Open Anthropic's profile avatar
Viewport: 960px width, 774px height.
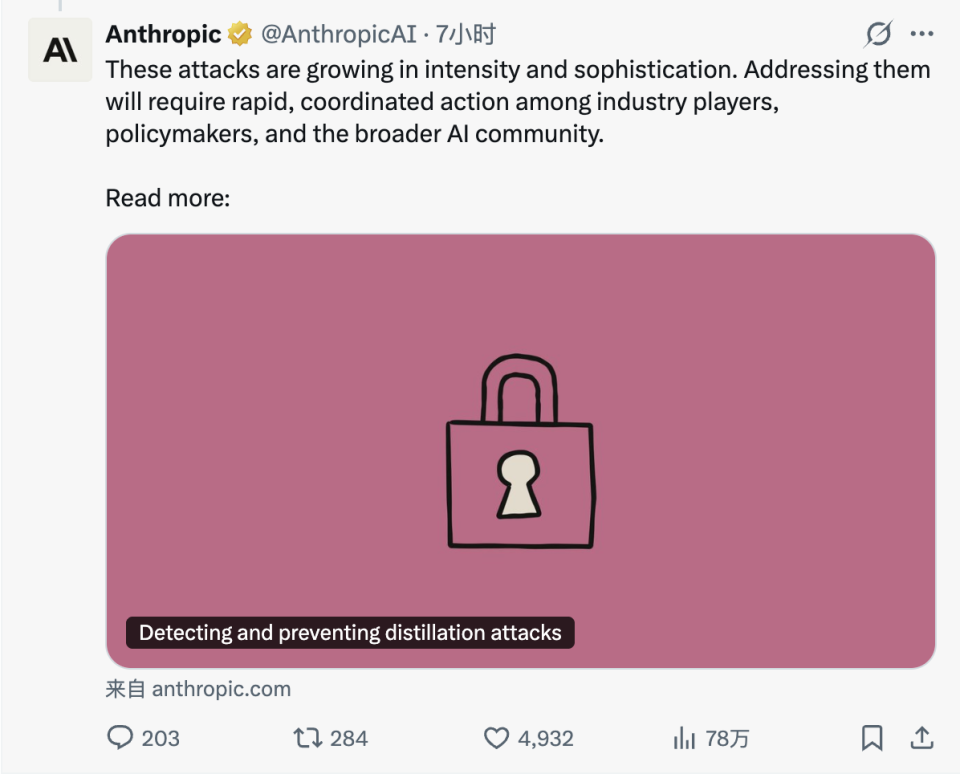pyautogui.click(x=60, y=50)
